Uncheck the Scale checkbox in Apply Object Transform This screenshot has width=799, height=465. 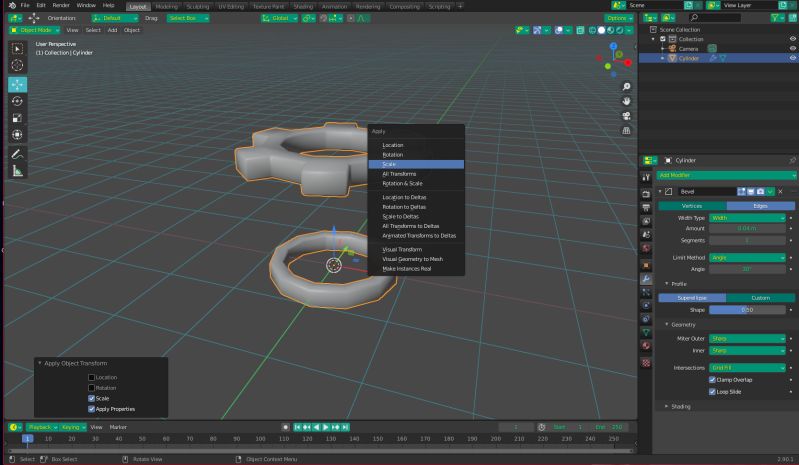[x=91, y=398]
